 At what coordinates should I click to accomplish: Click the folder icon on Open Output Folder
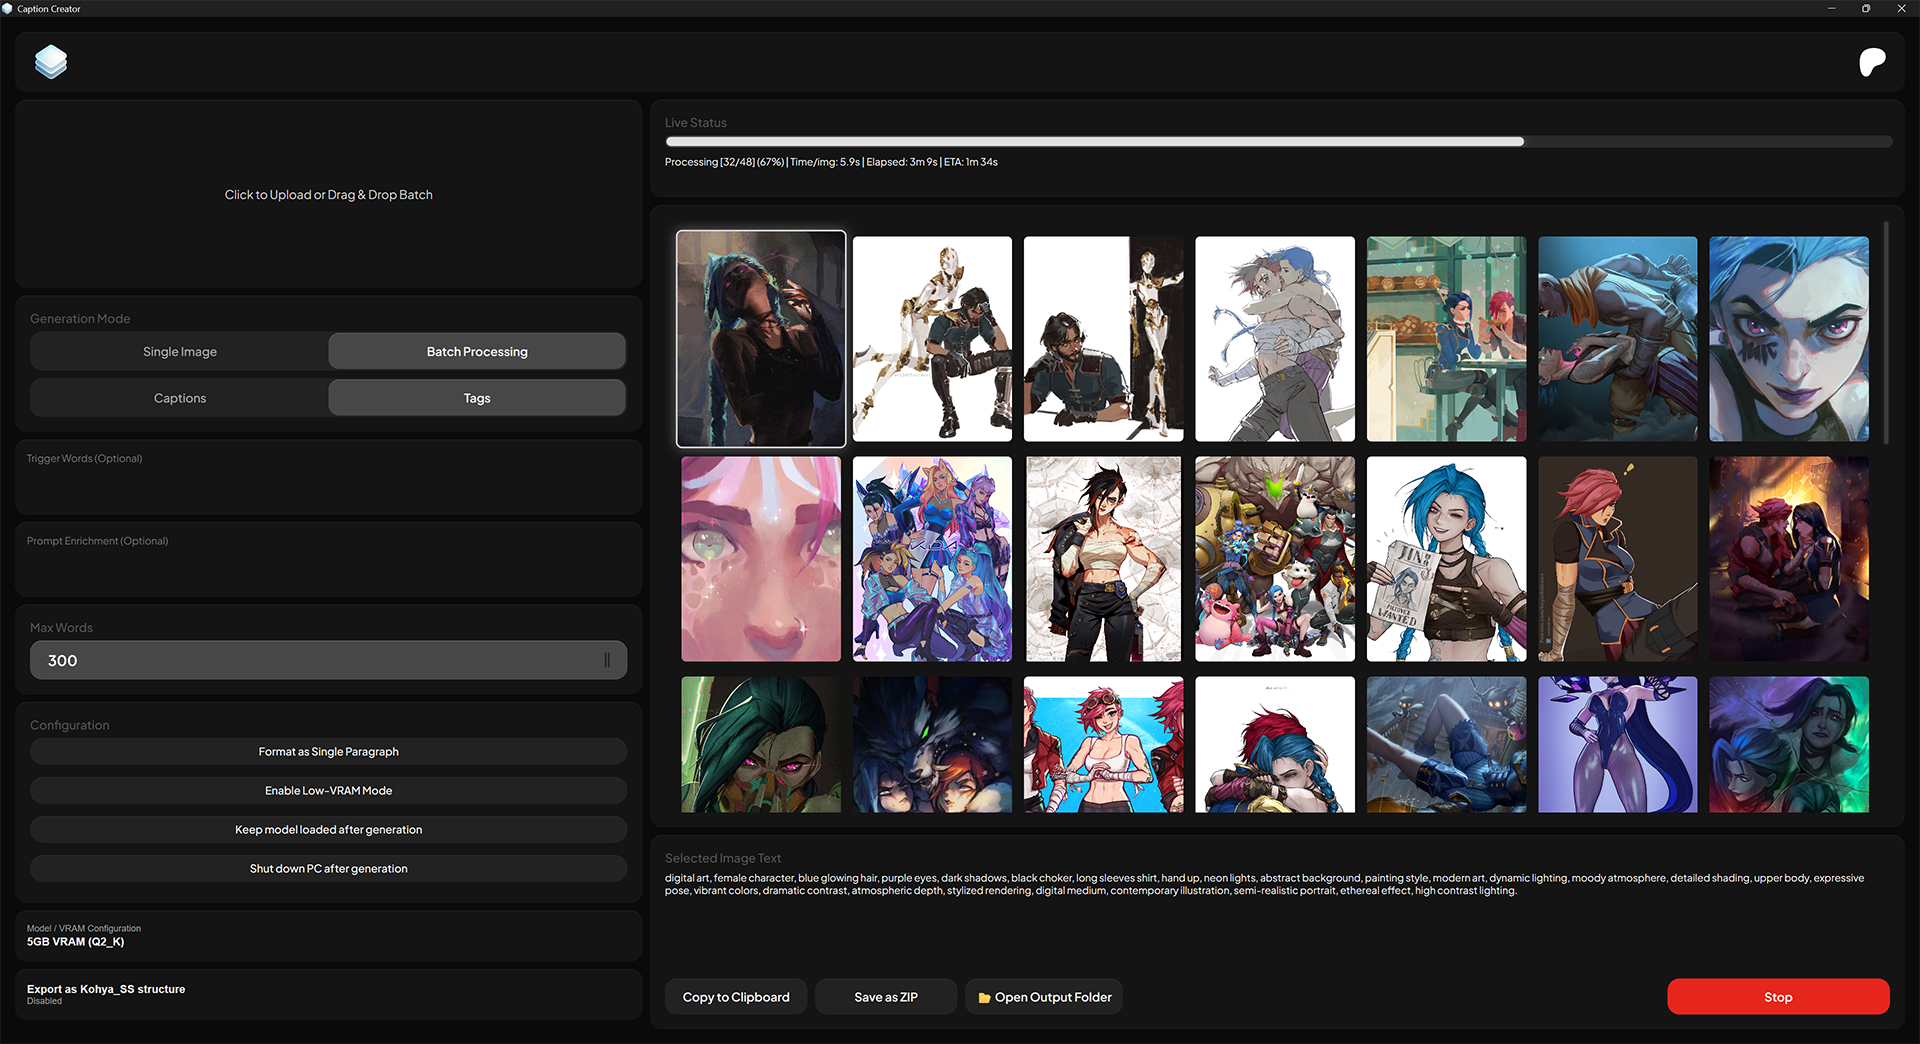[984, 998]
